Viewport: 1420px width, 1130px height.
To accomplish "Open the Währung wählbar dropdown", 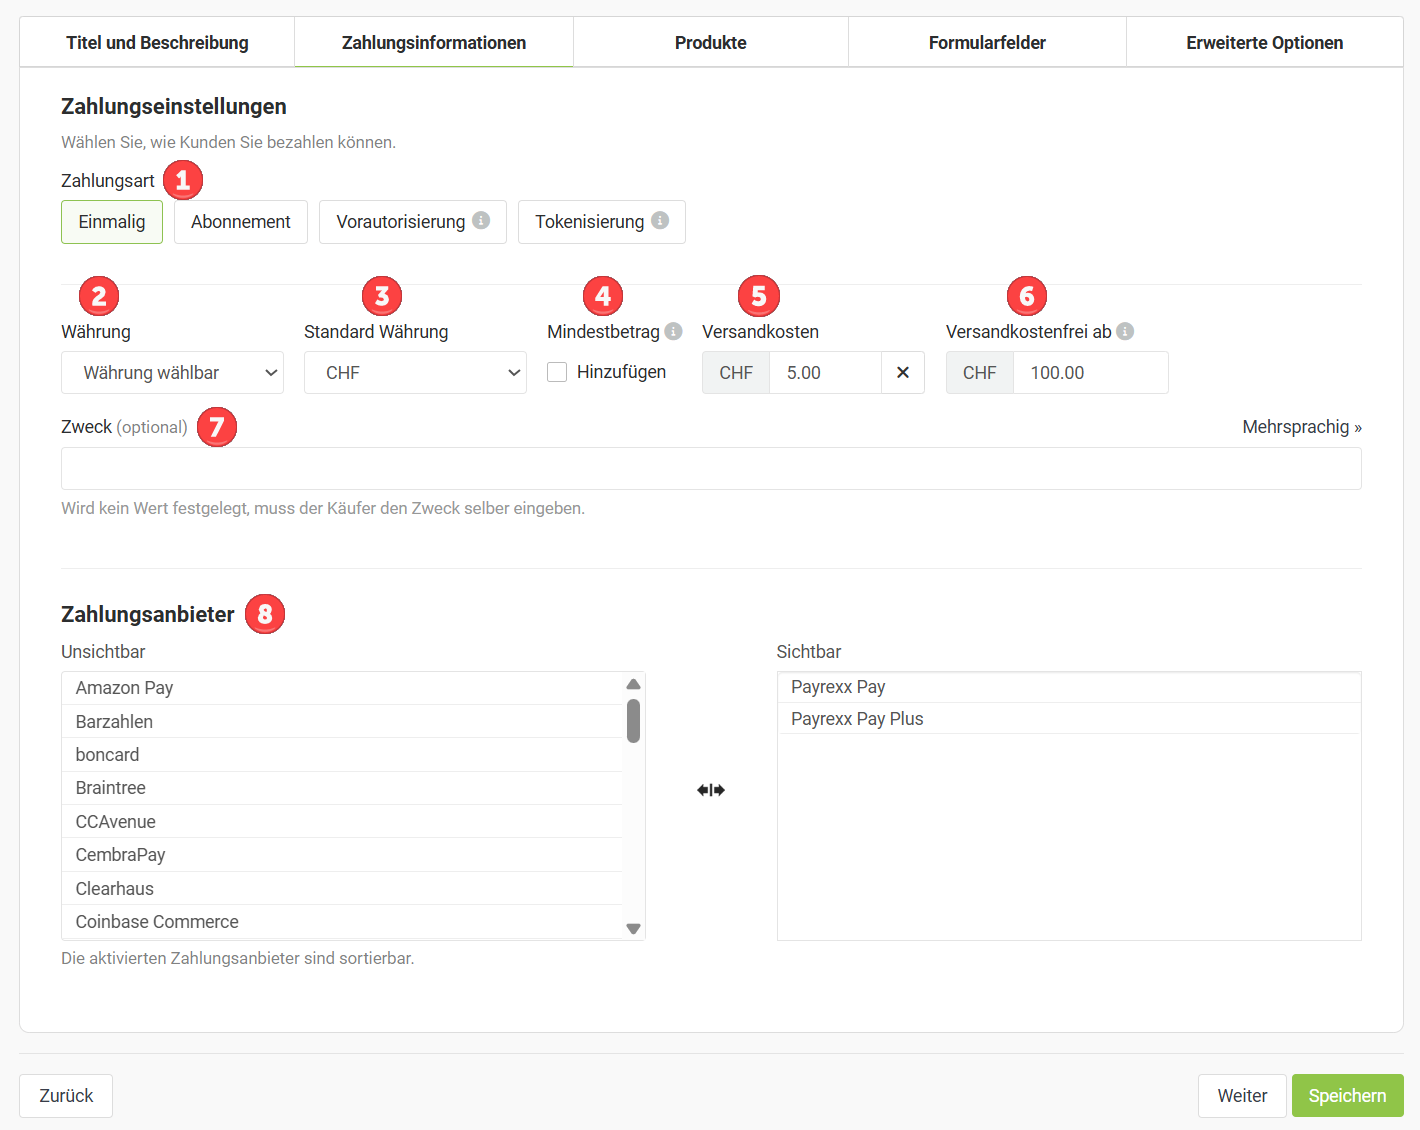I will coord(172,373).
